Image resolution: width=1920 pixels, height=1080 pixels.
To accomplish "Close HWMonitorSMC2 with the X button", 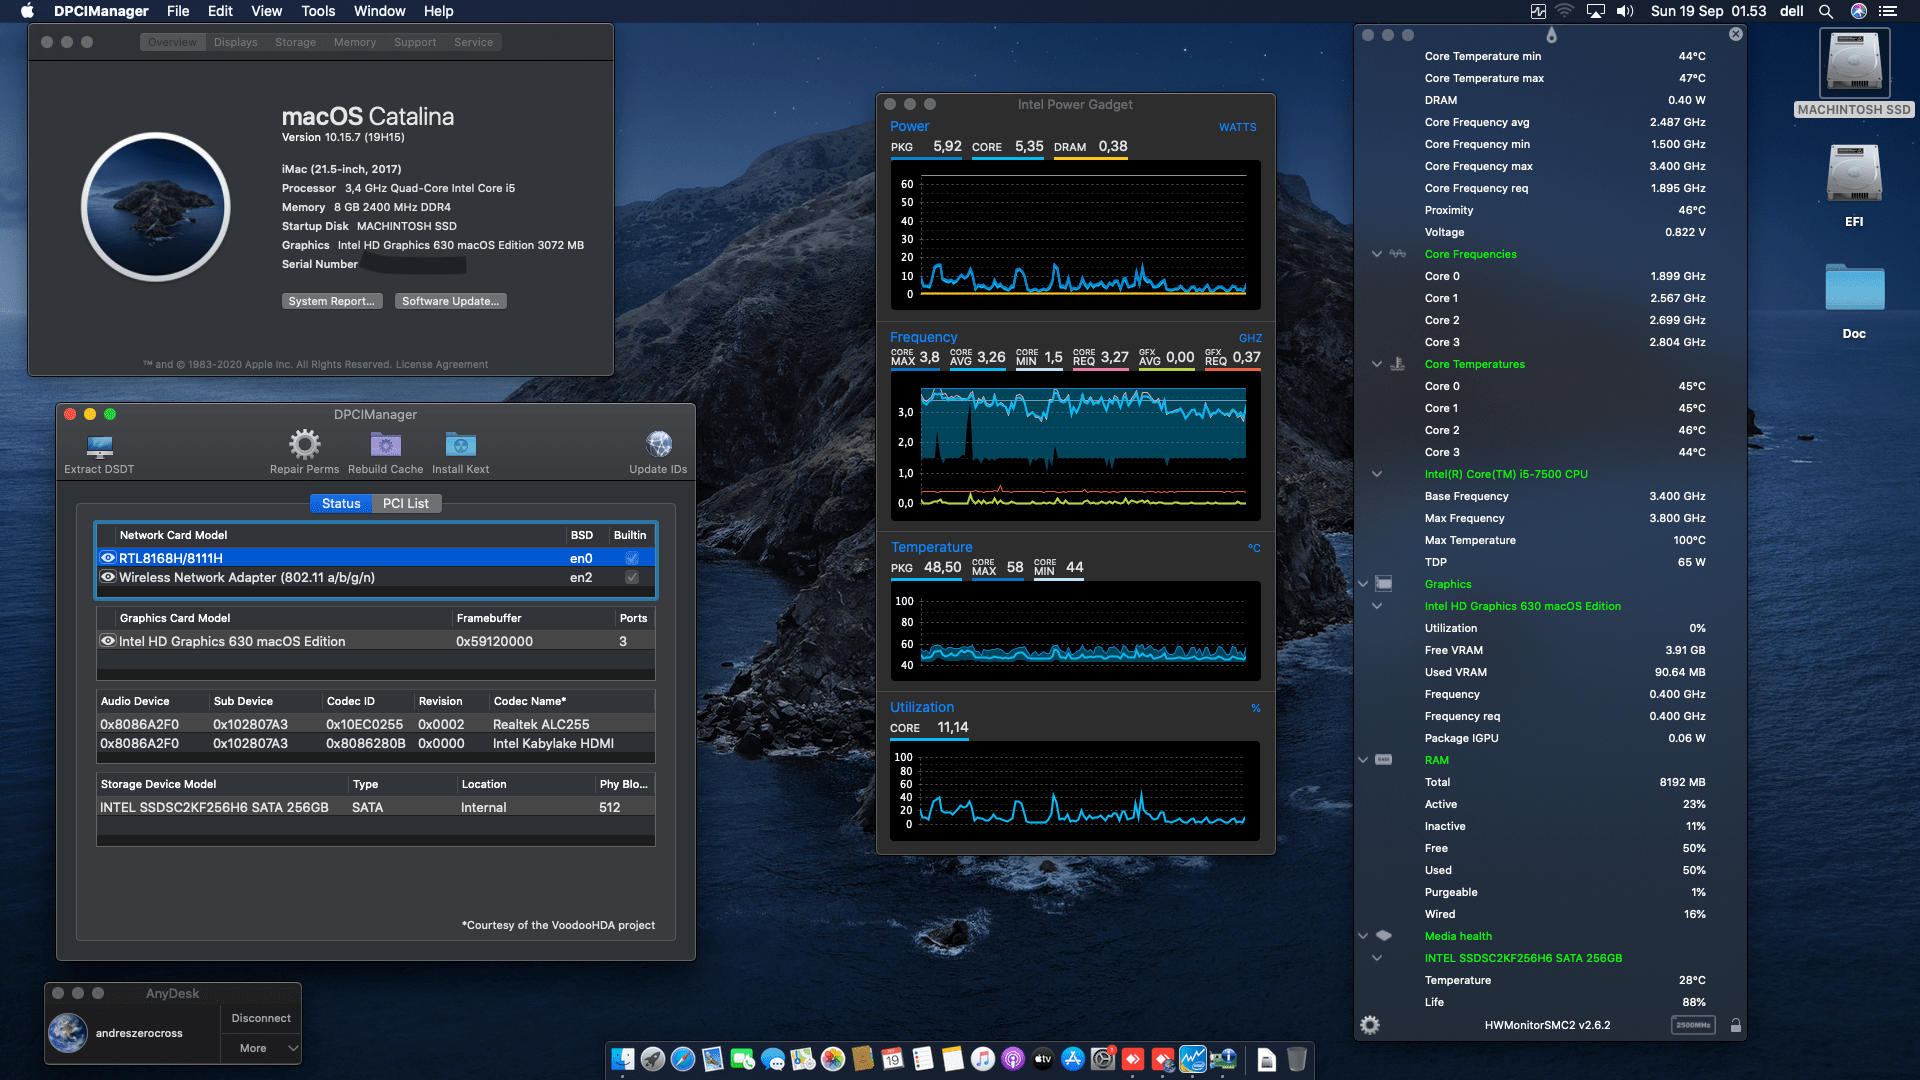I will pos(1736,34).
